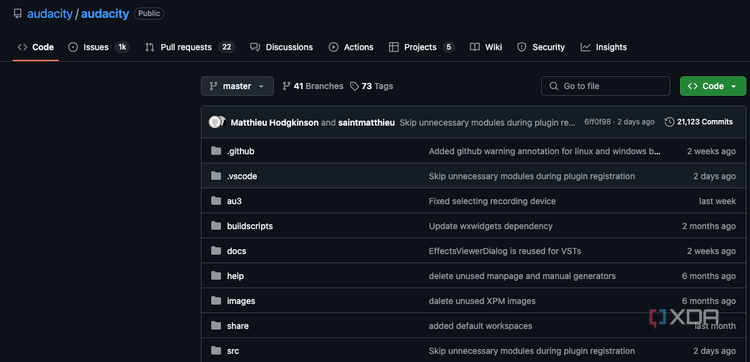750x362 pixels.
Task: Open 'delete unused manpage and manual generators' commit
Action: pos(522,276)
